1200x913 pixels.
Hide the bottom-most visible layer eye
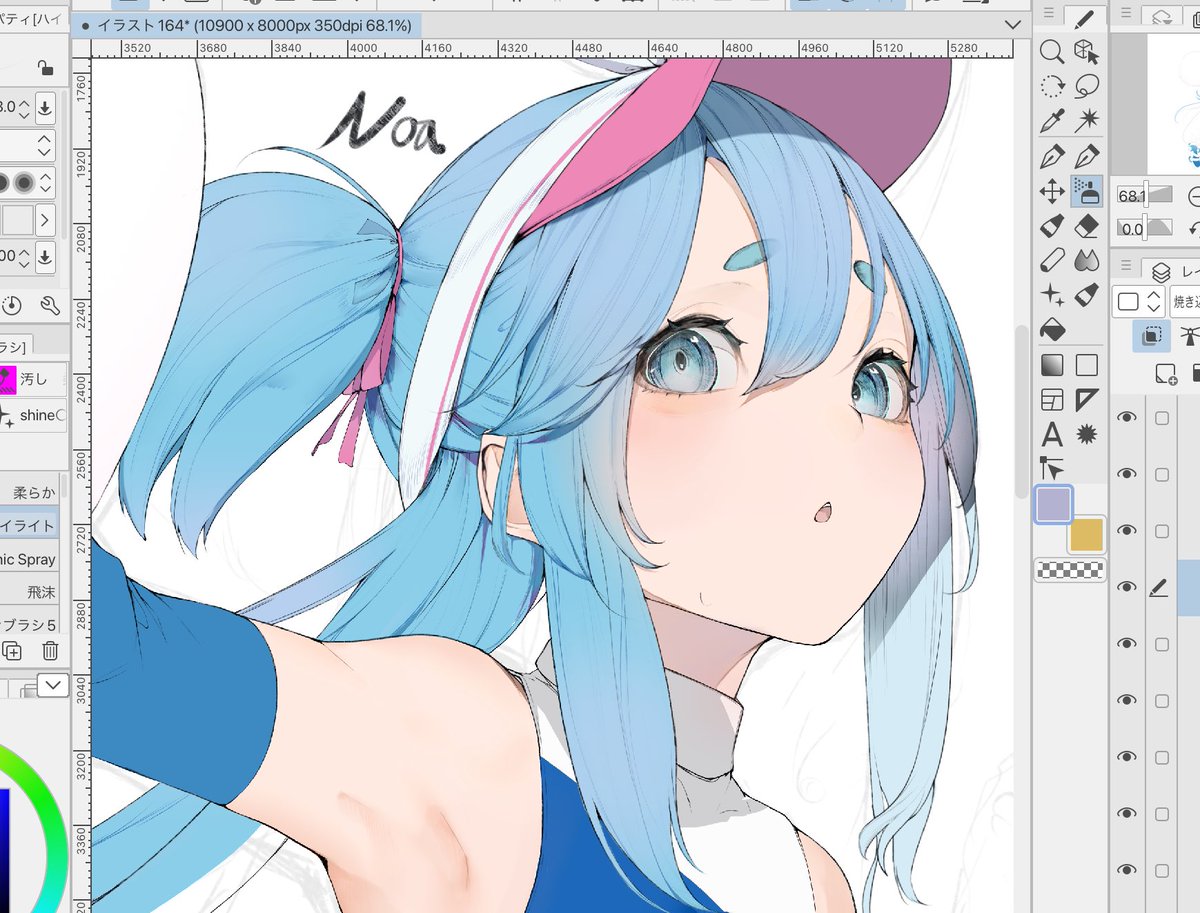tap(1128, 870)
